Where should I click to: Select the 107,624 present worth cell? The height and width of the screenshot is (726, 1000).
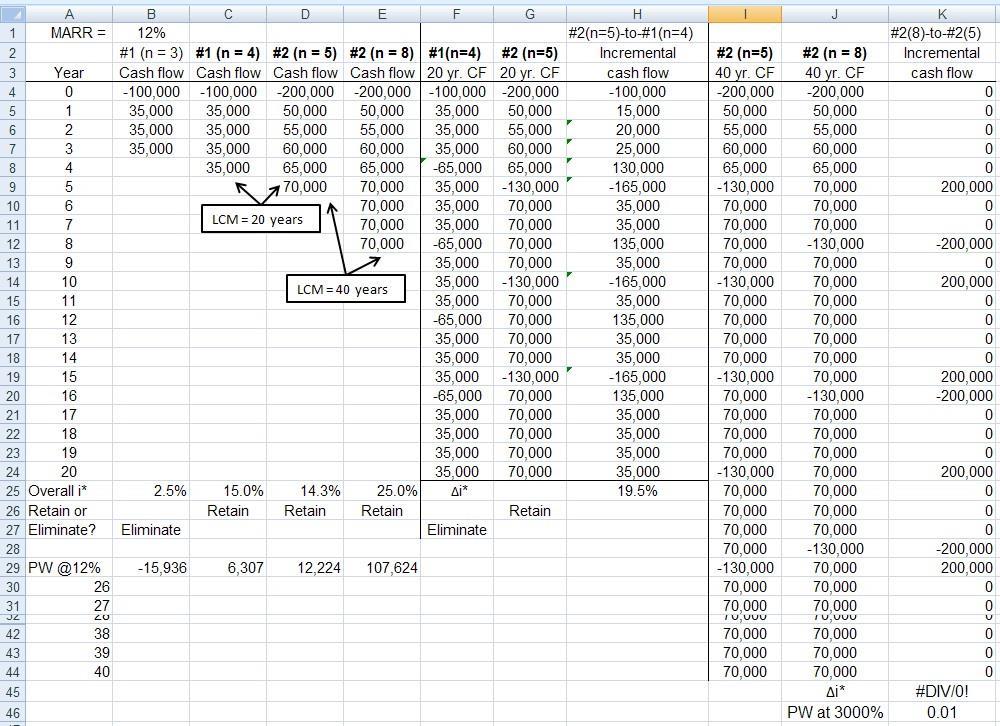382,568
